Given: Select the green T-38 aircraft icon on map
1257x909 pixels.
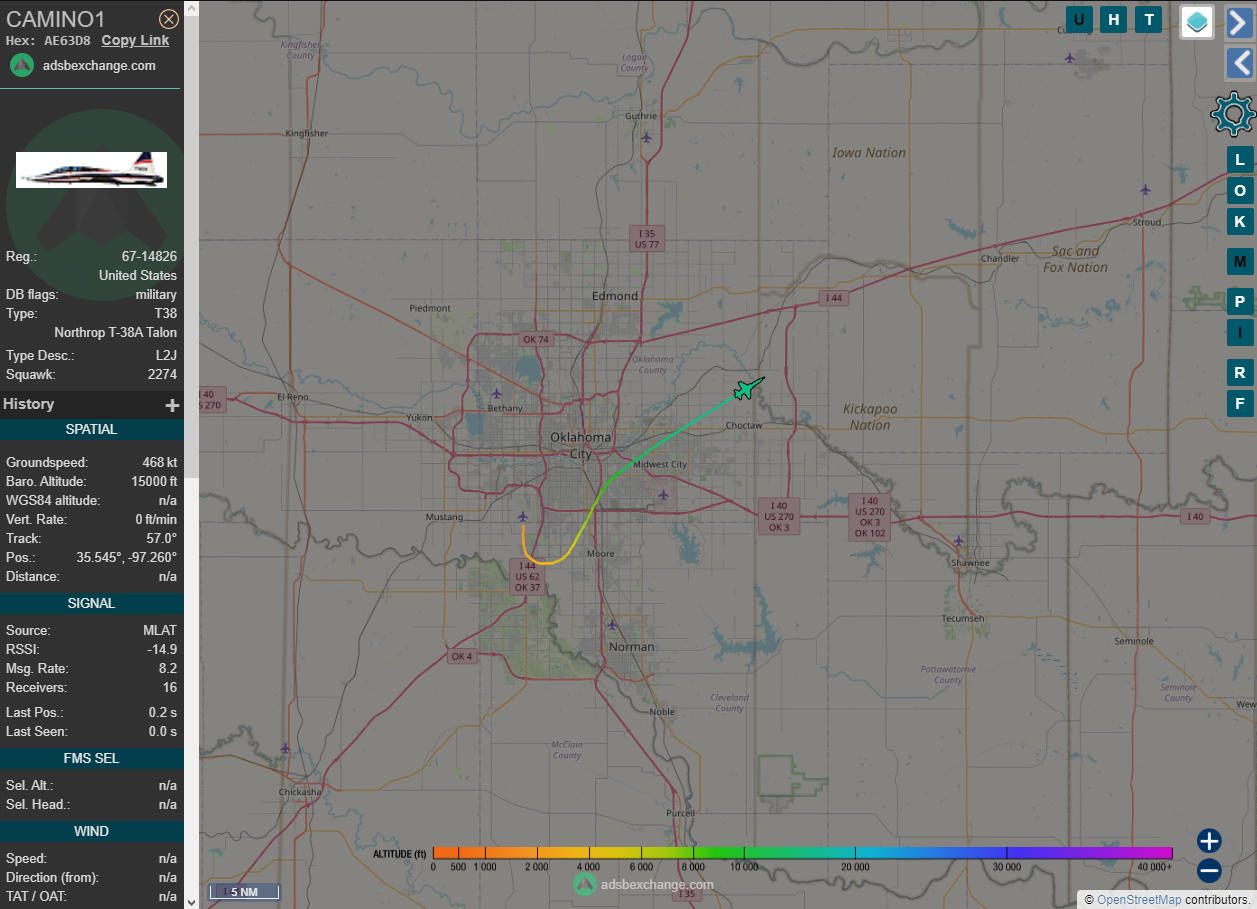Looking at the screenshot, I should click(748, 388).
